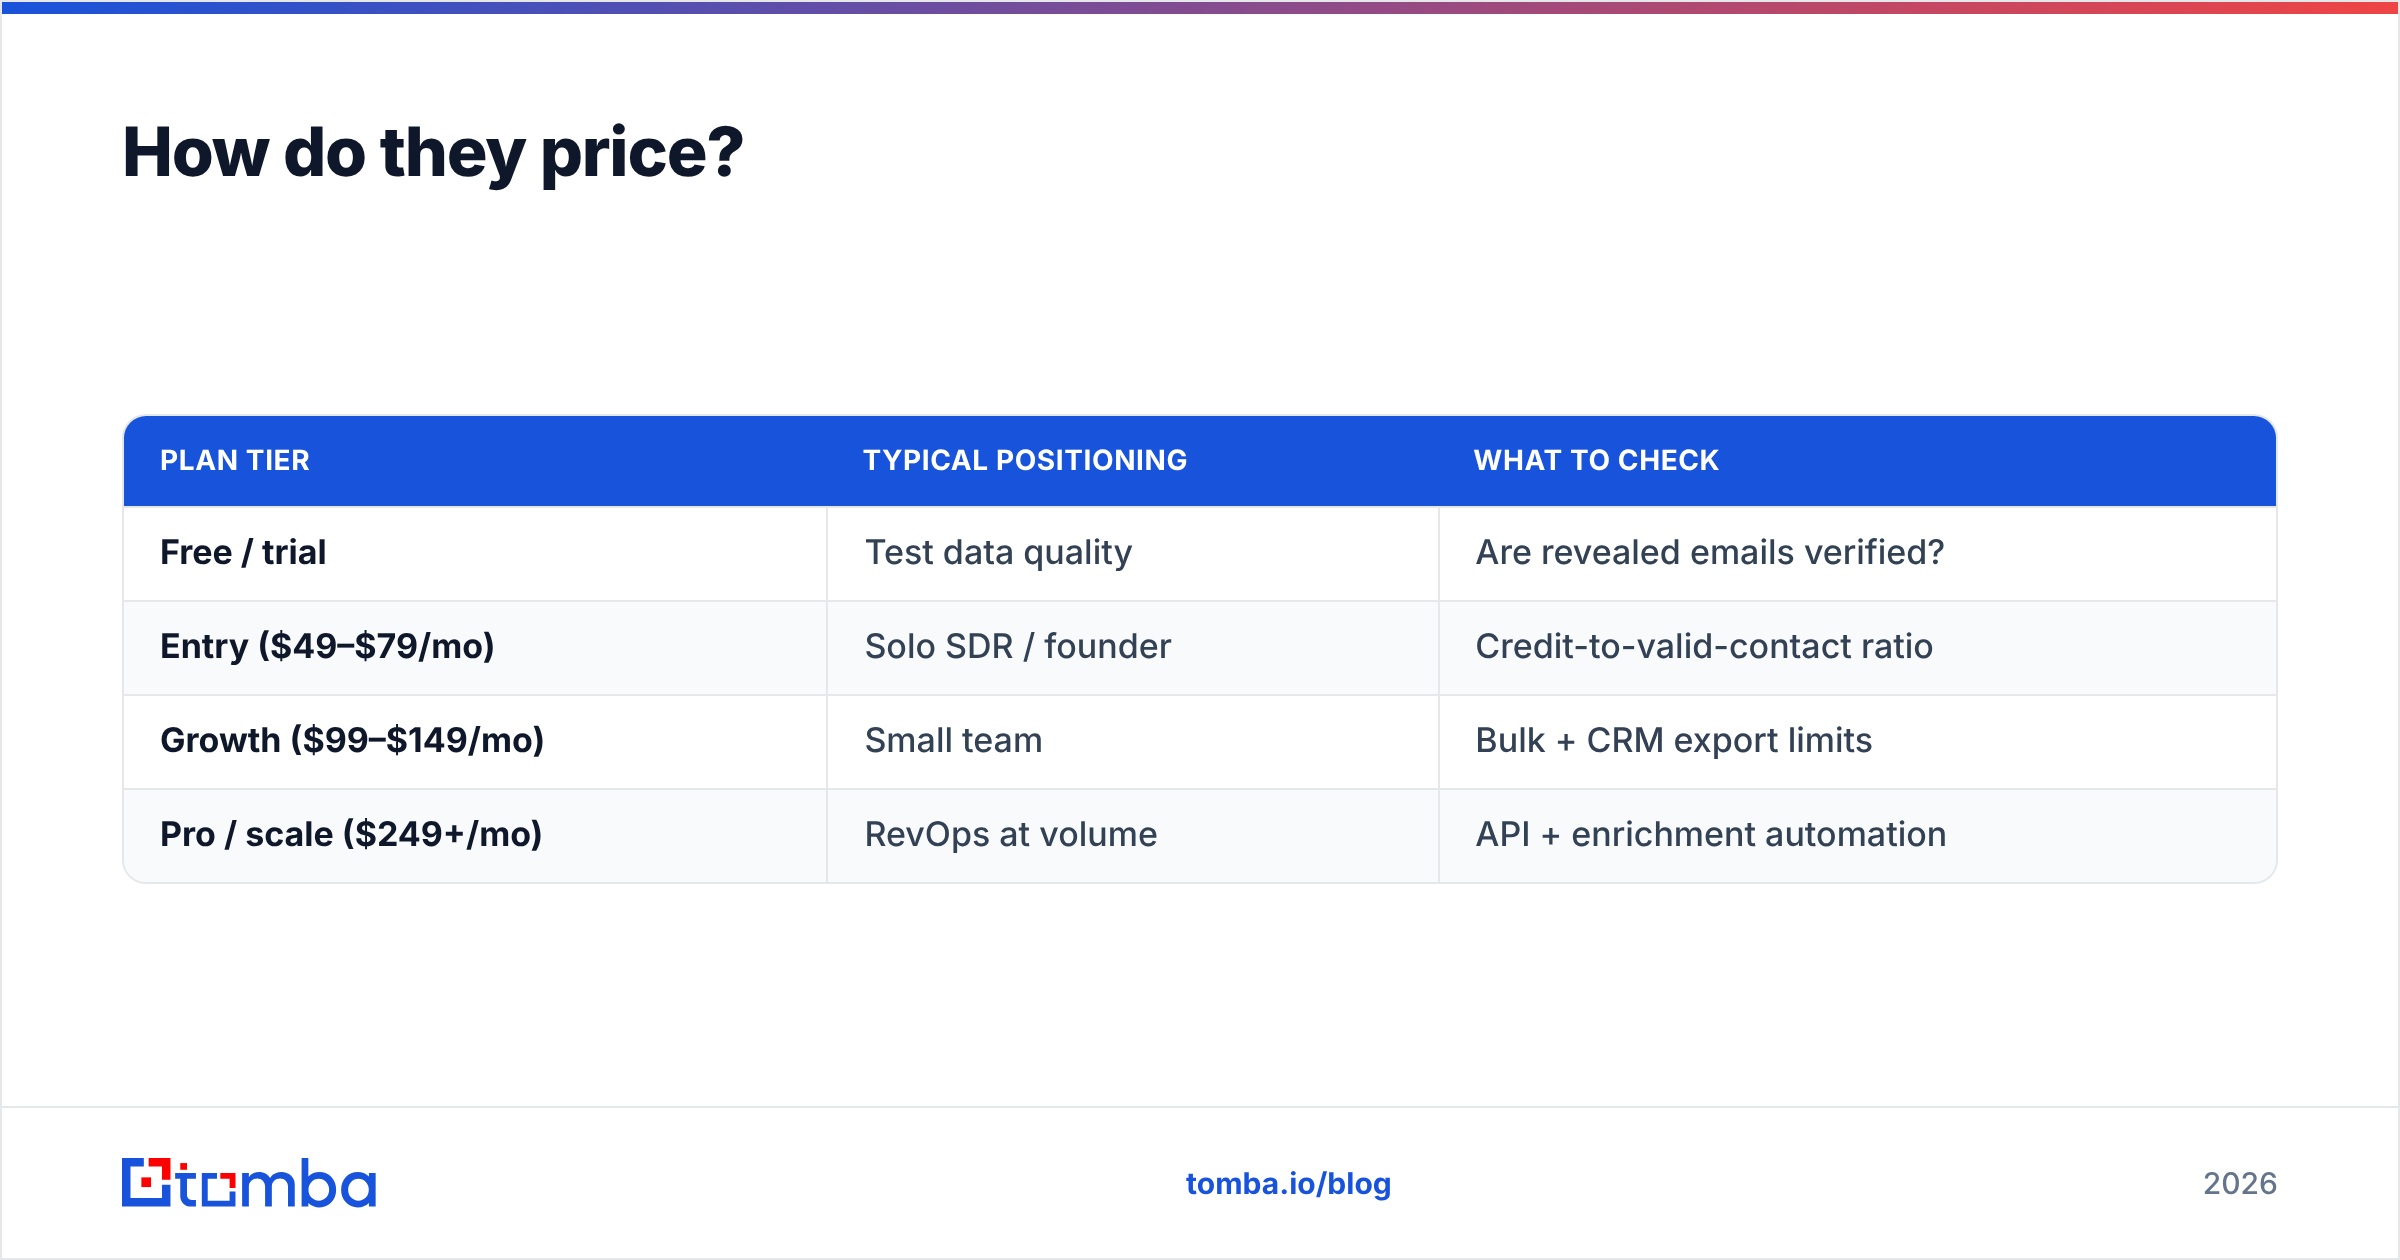
Task: Click the 'Credit-to-valid-contact ratio' cell
Action: [x=1857, y=647]
